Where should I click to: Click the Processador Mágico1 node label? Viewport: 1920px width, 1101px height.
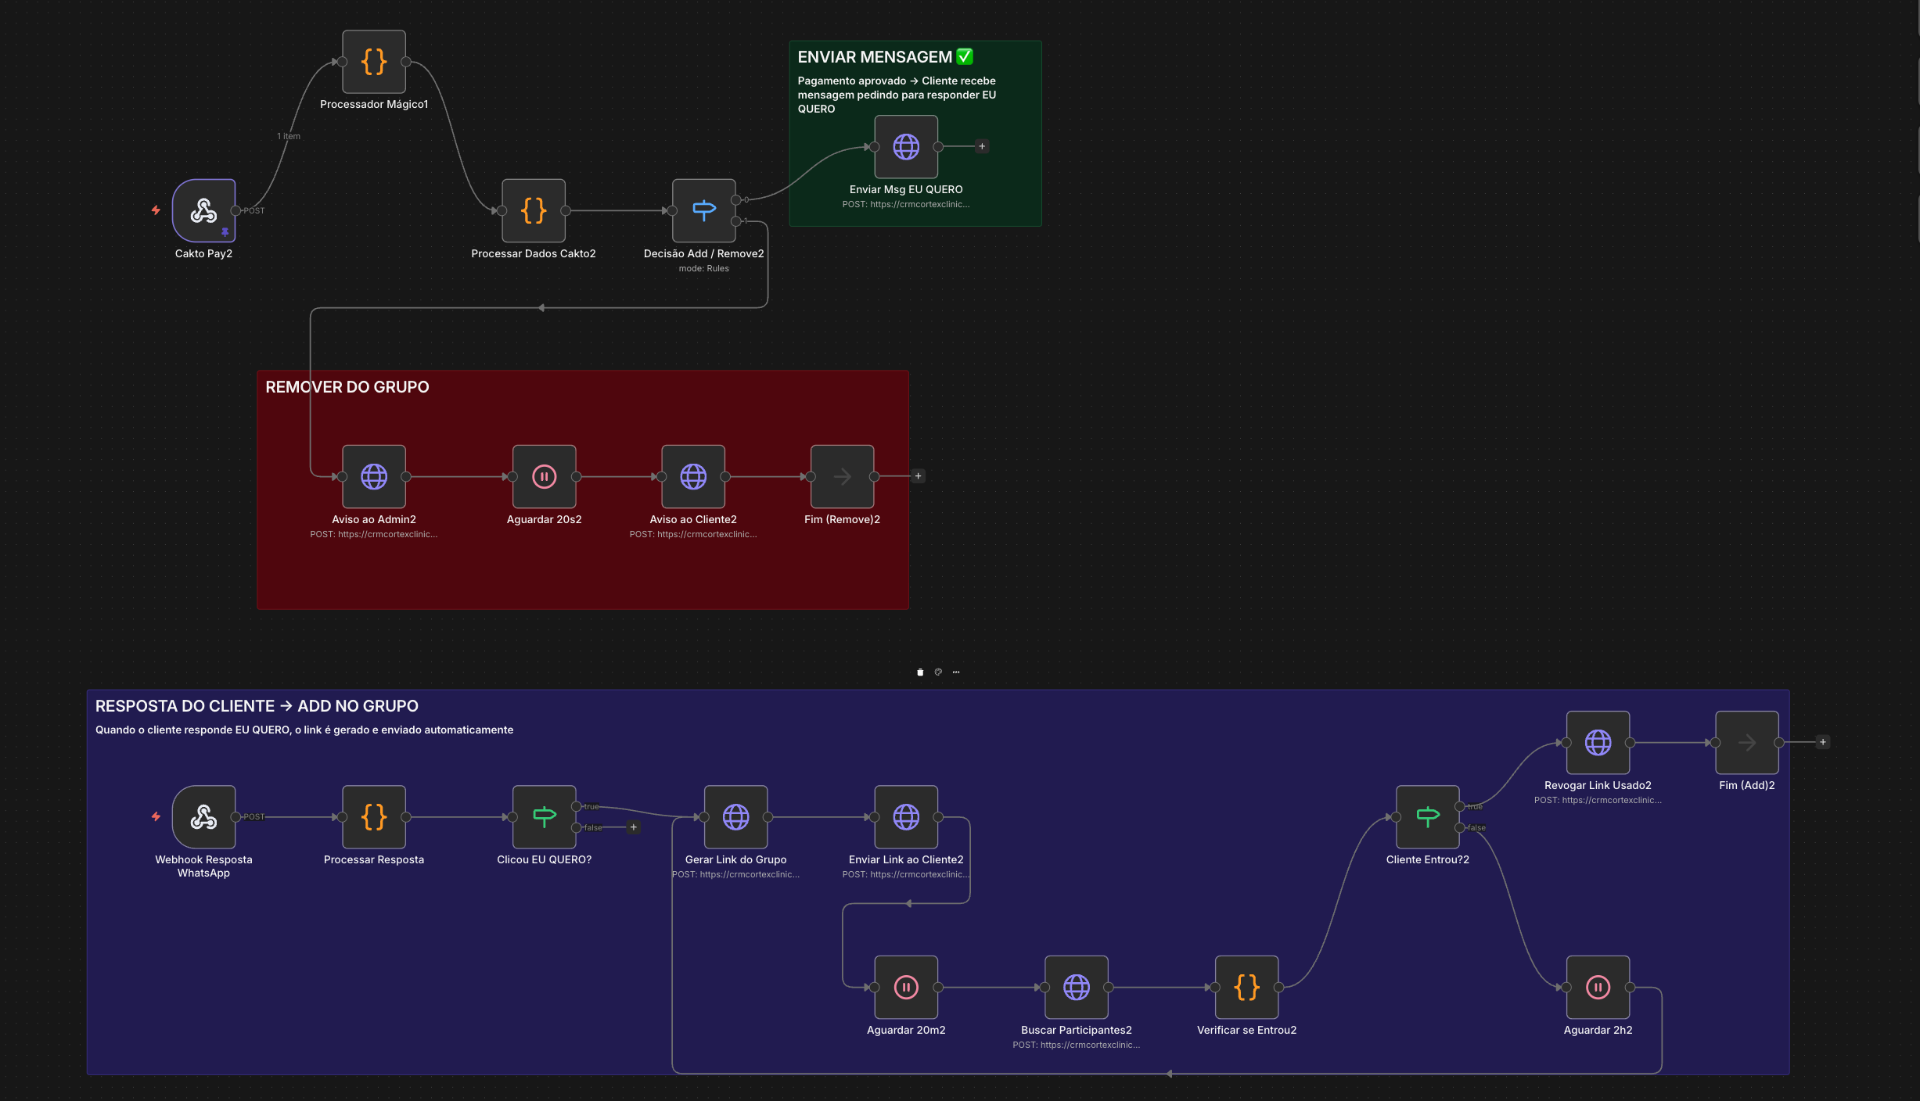click(x=374, y=104)
